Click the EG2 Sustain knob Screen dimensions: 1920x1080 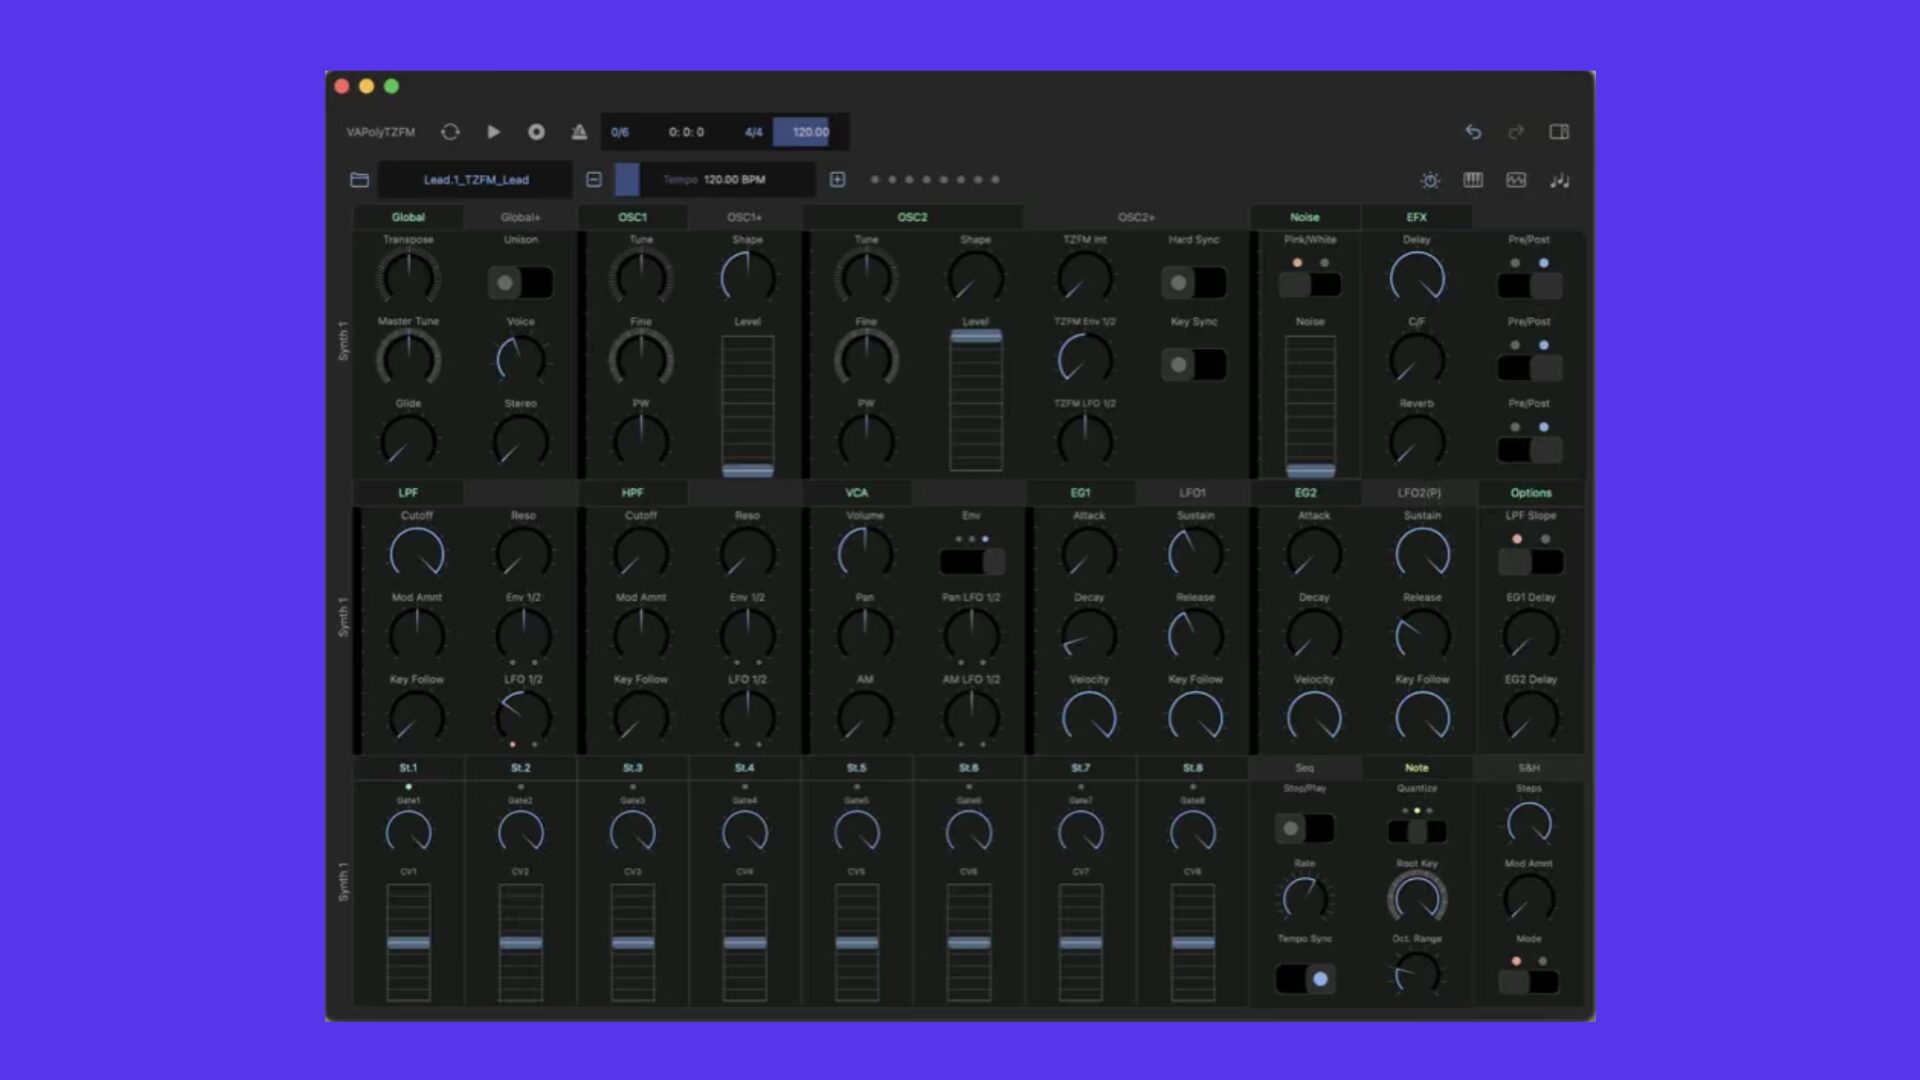[1422, 553]
